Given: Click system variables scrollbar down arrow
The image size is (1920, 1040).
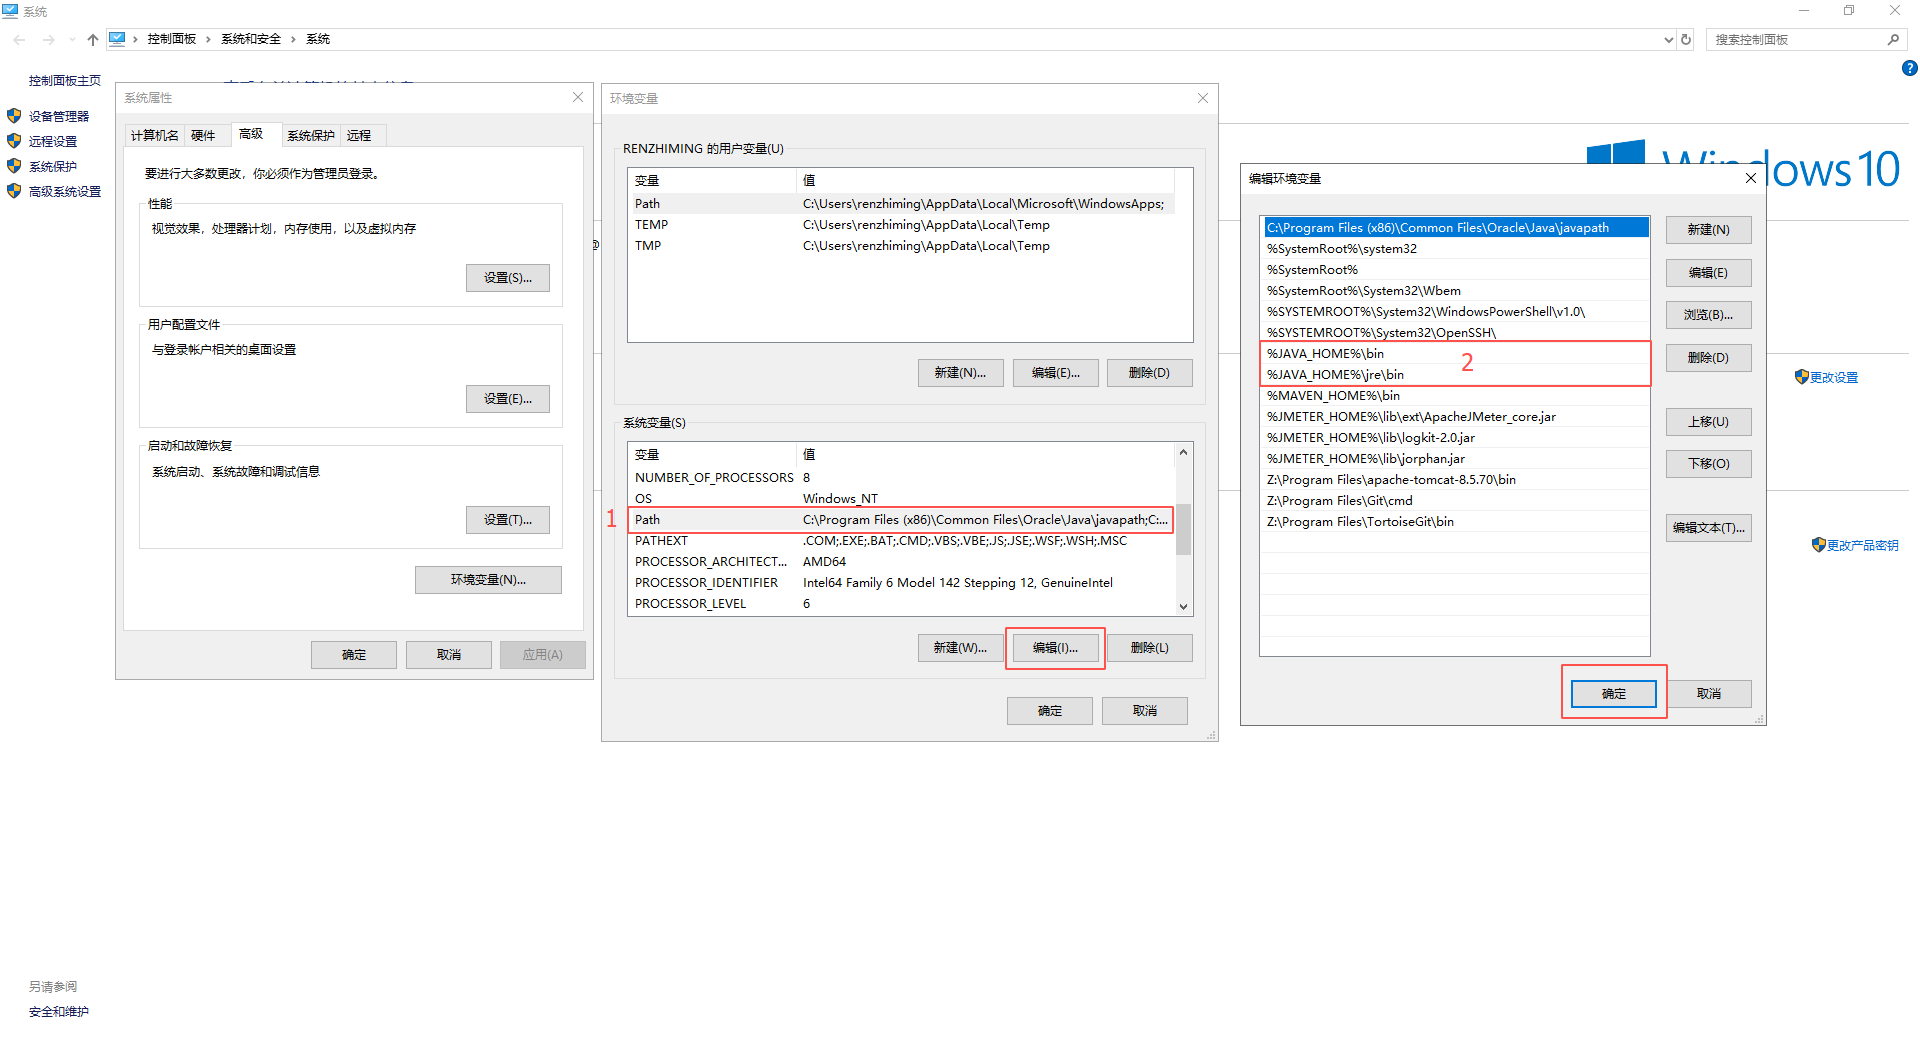Looking at the screenshot, I should (1183, 606).
